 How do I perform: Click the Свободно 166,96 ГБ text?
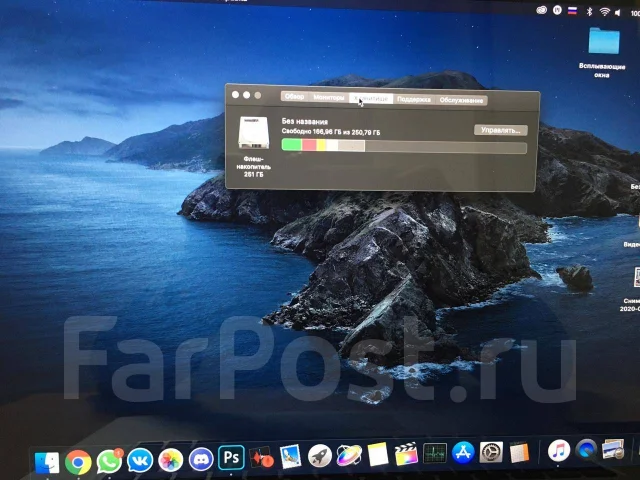pos(331,132)
